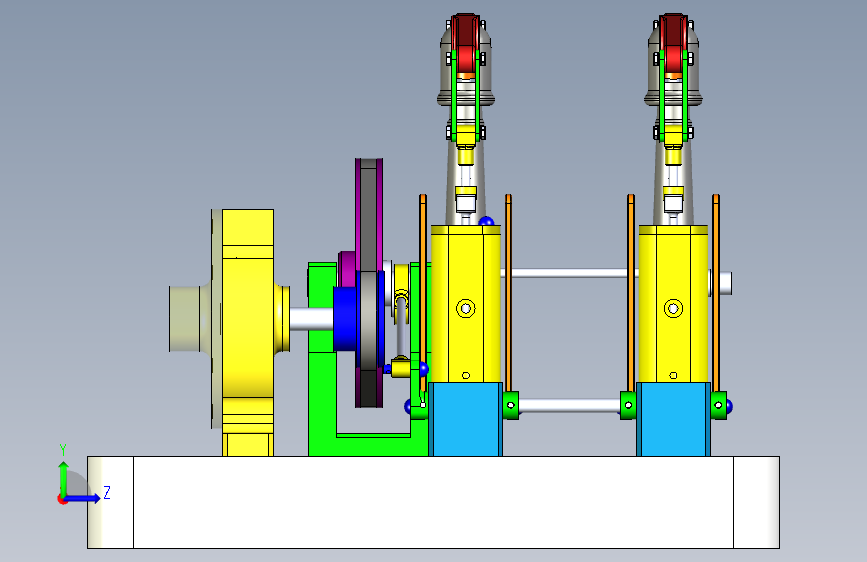Select the white shaft between flywheel and blue hub
This screenshot has height=562, width=867.
click(x=311, y=319)
